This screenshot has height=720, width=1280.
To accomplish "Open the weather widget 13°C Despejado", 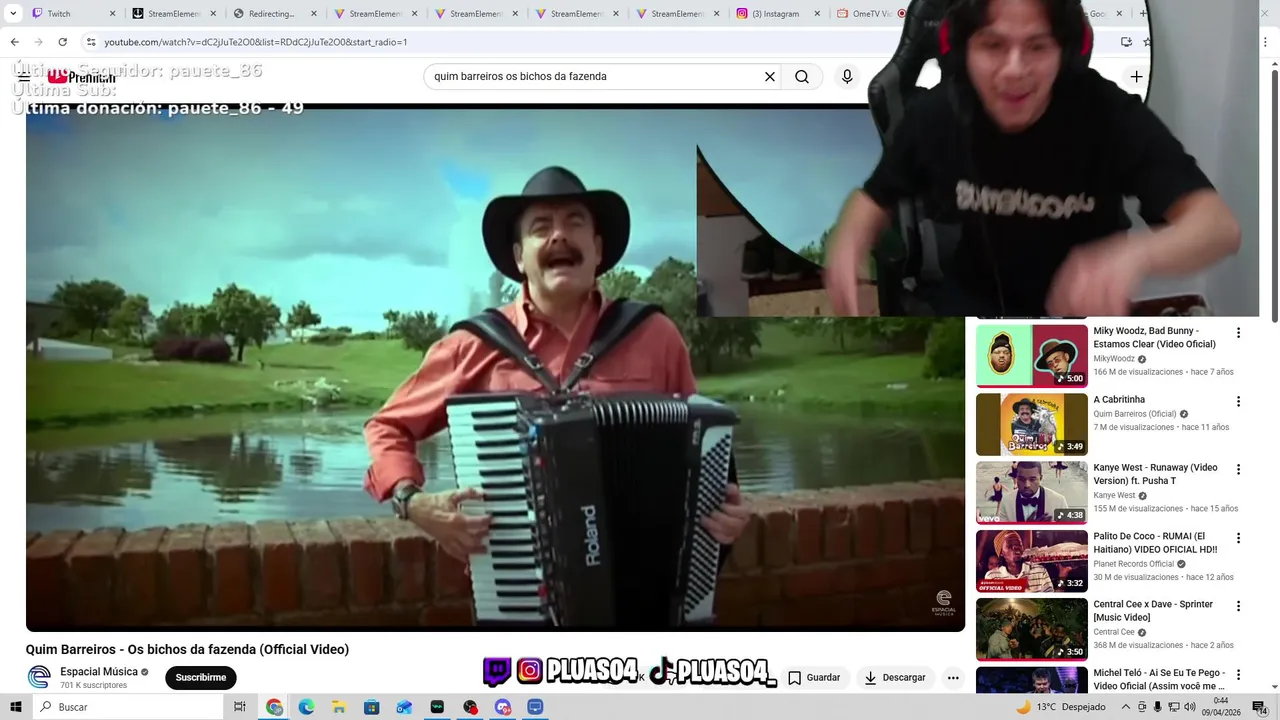I will coord(1060,707).
